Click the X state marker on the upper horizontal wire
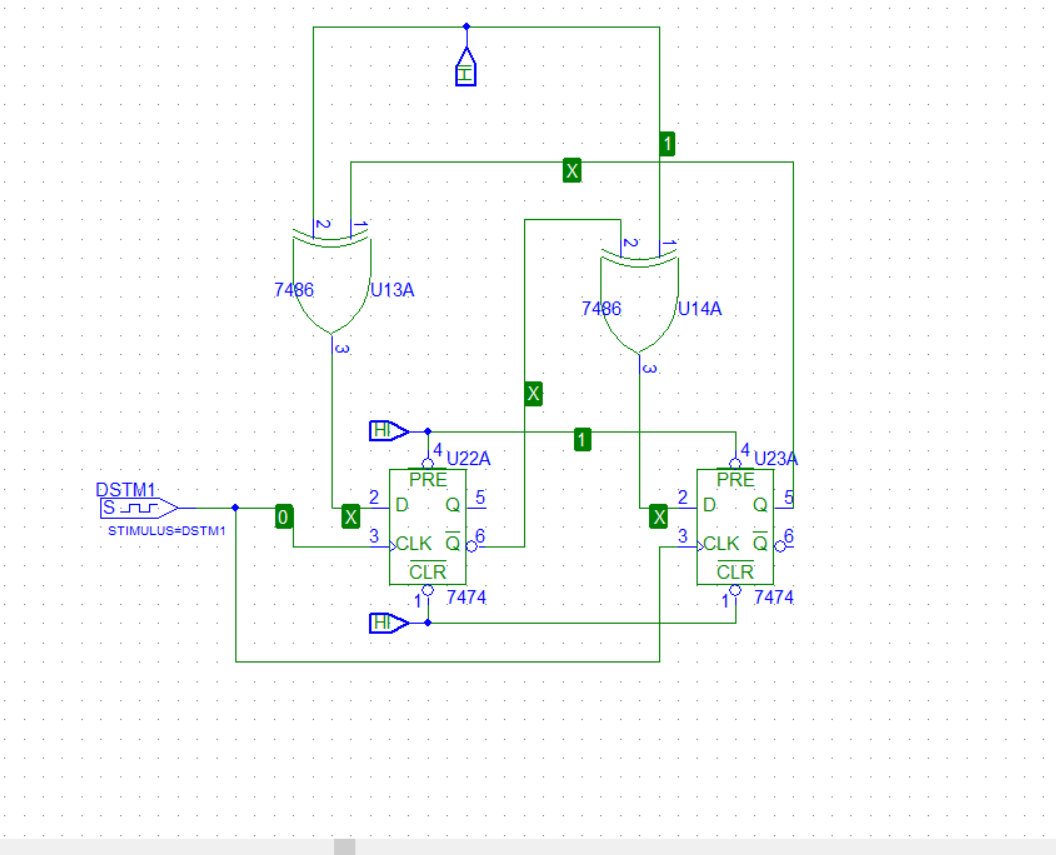The image size is (1056, 855). (572, 170)
